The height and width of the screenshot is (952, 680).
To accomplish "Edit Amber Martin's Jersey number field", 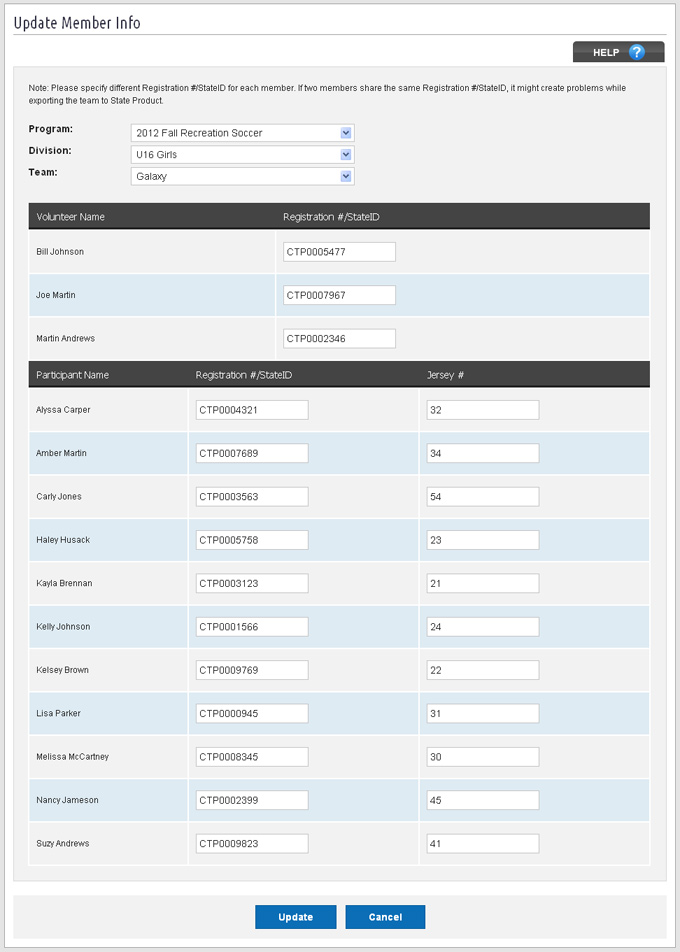I will coord(483,453).
